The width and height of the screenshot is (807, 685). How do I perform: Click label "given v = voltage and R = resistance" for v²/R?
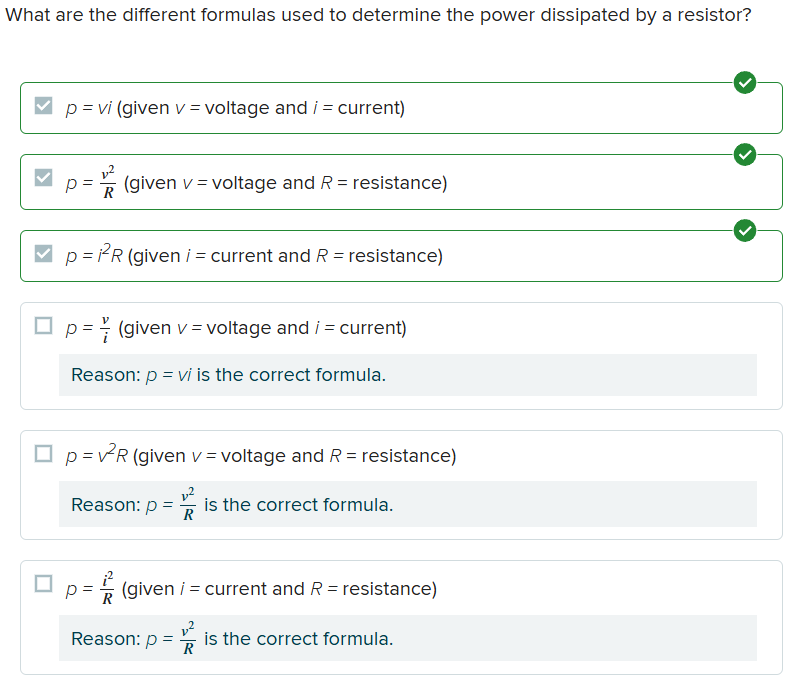pyautogui.click(x=285, y=183)
